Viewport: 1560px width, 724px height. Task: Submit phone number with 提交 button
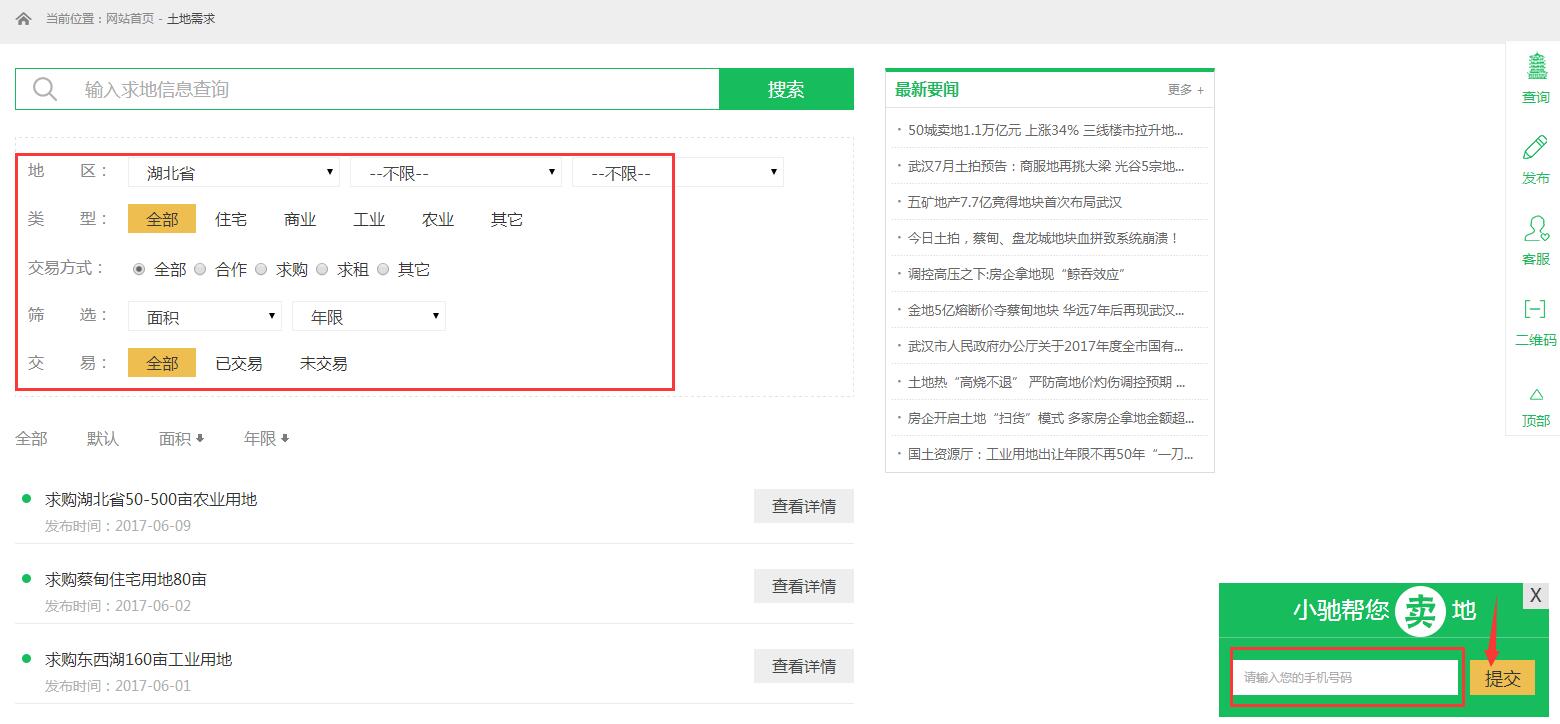pos(1502,678)
